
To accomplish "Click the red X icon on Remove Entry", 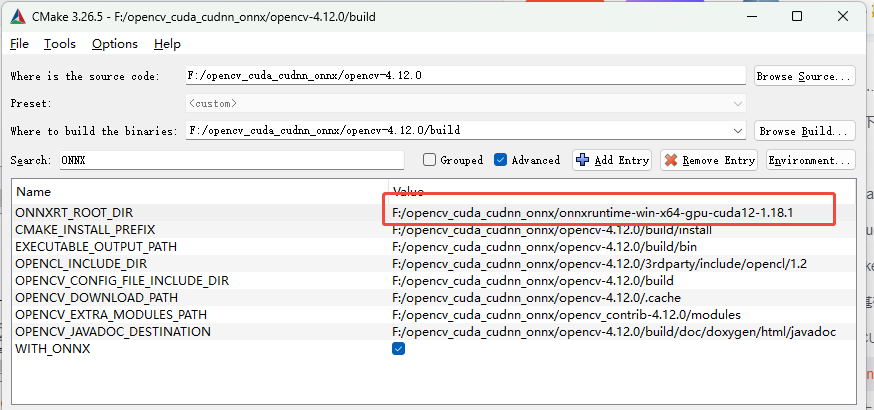I will pyautogui.click(x=671, y=160).
